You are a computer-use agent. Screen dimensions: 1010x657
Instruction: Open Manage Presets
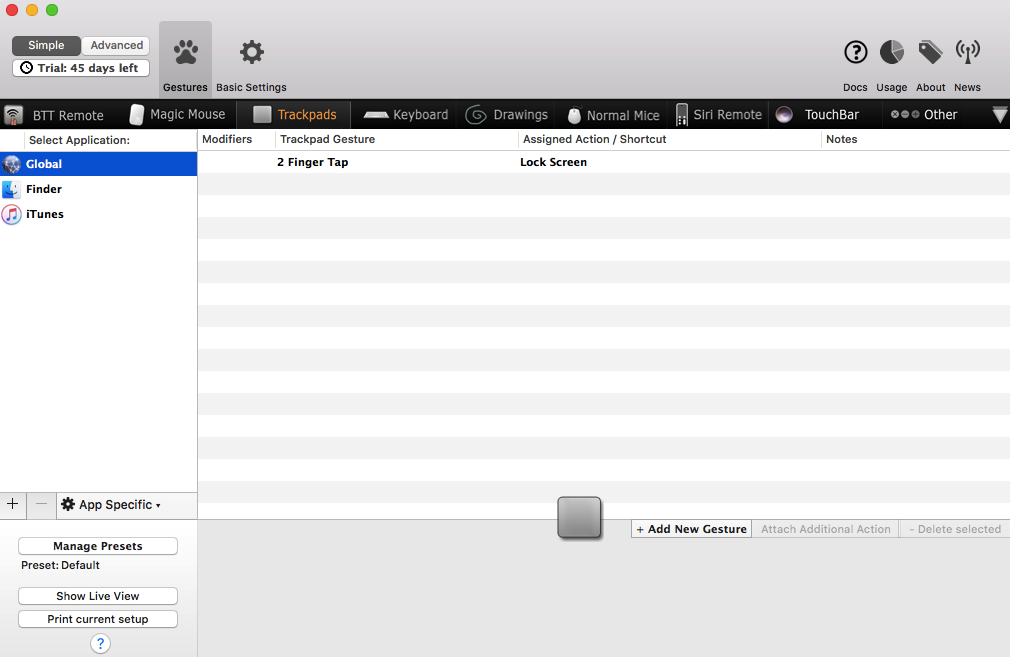(98, 546)
